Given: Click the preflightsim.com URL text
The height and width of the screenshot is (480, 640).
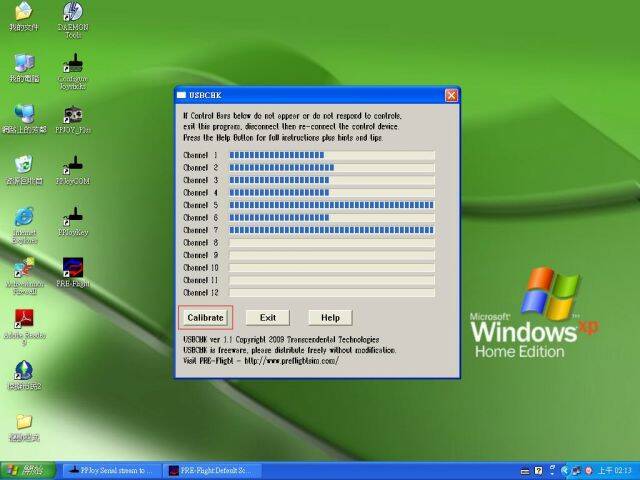Looking at the screenshot, I should tap(291, 361).
